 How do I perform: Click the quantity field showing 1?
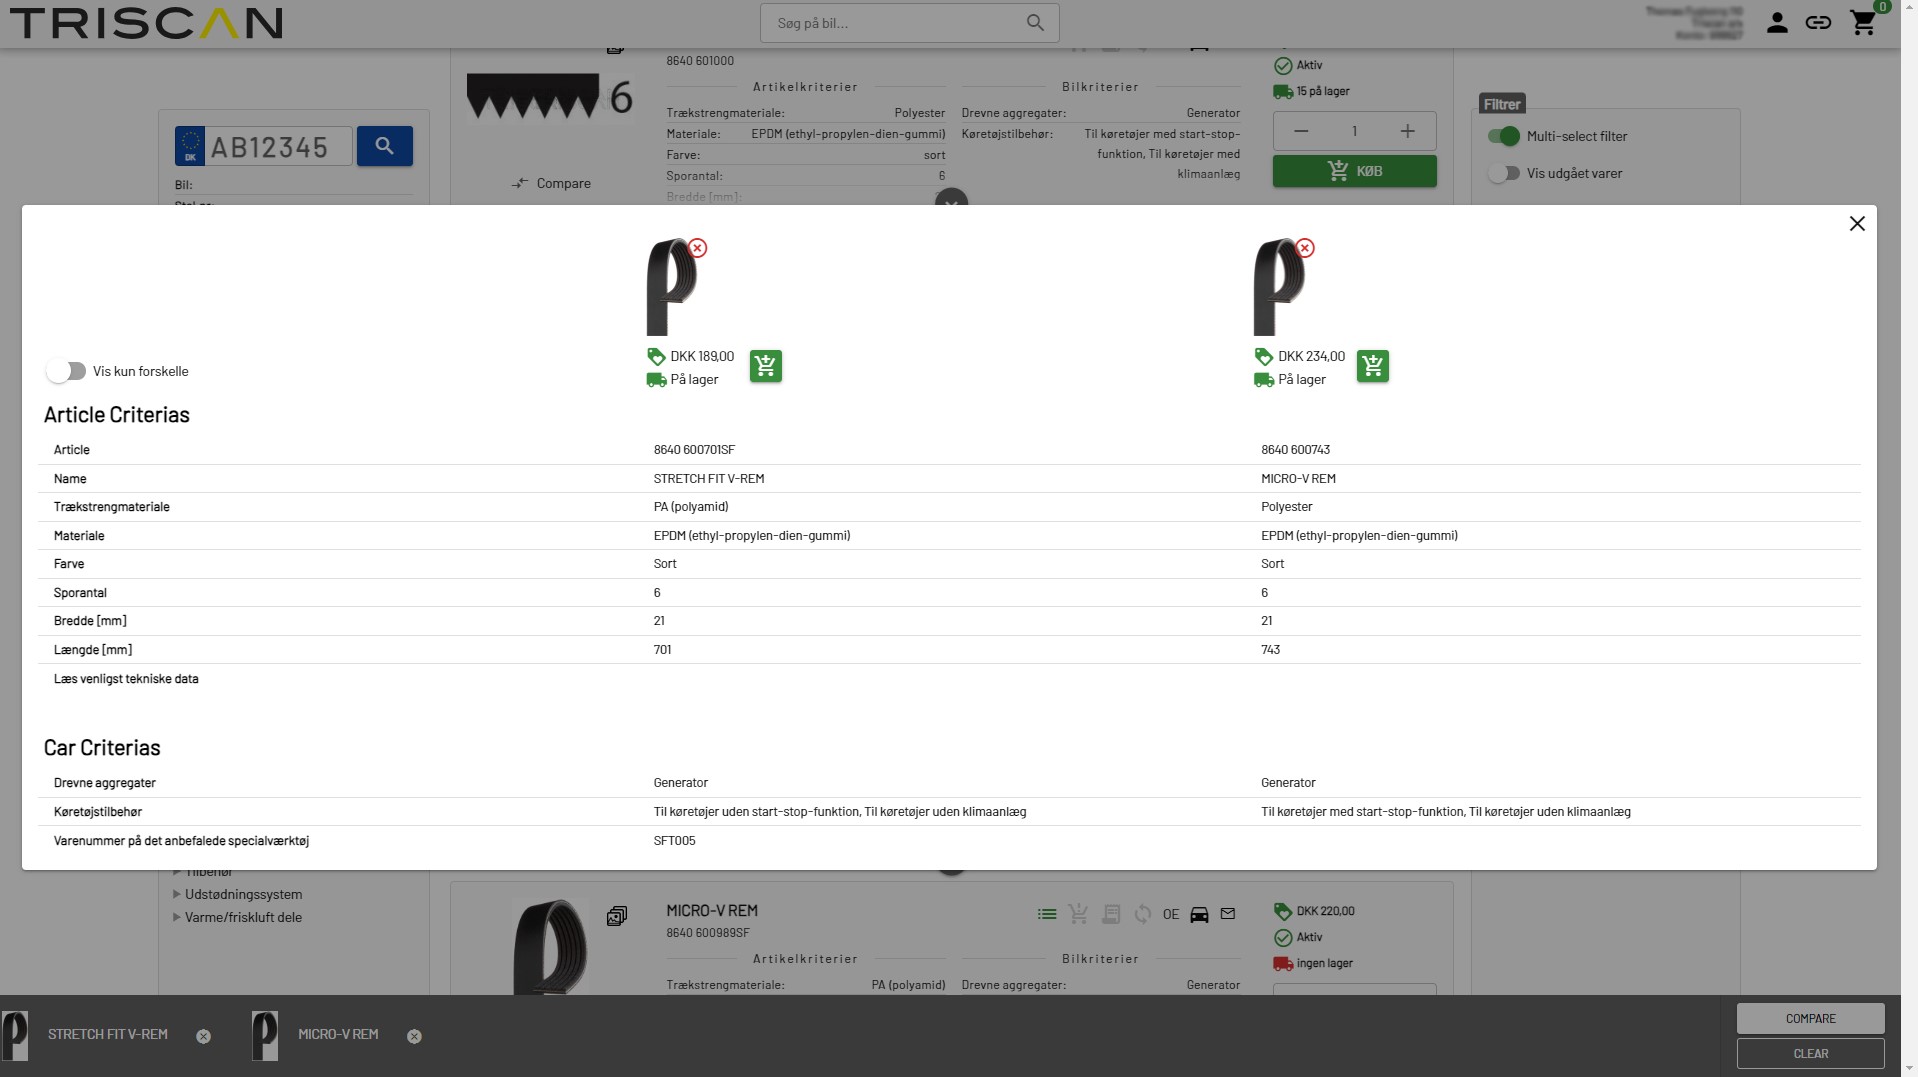1354,131
